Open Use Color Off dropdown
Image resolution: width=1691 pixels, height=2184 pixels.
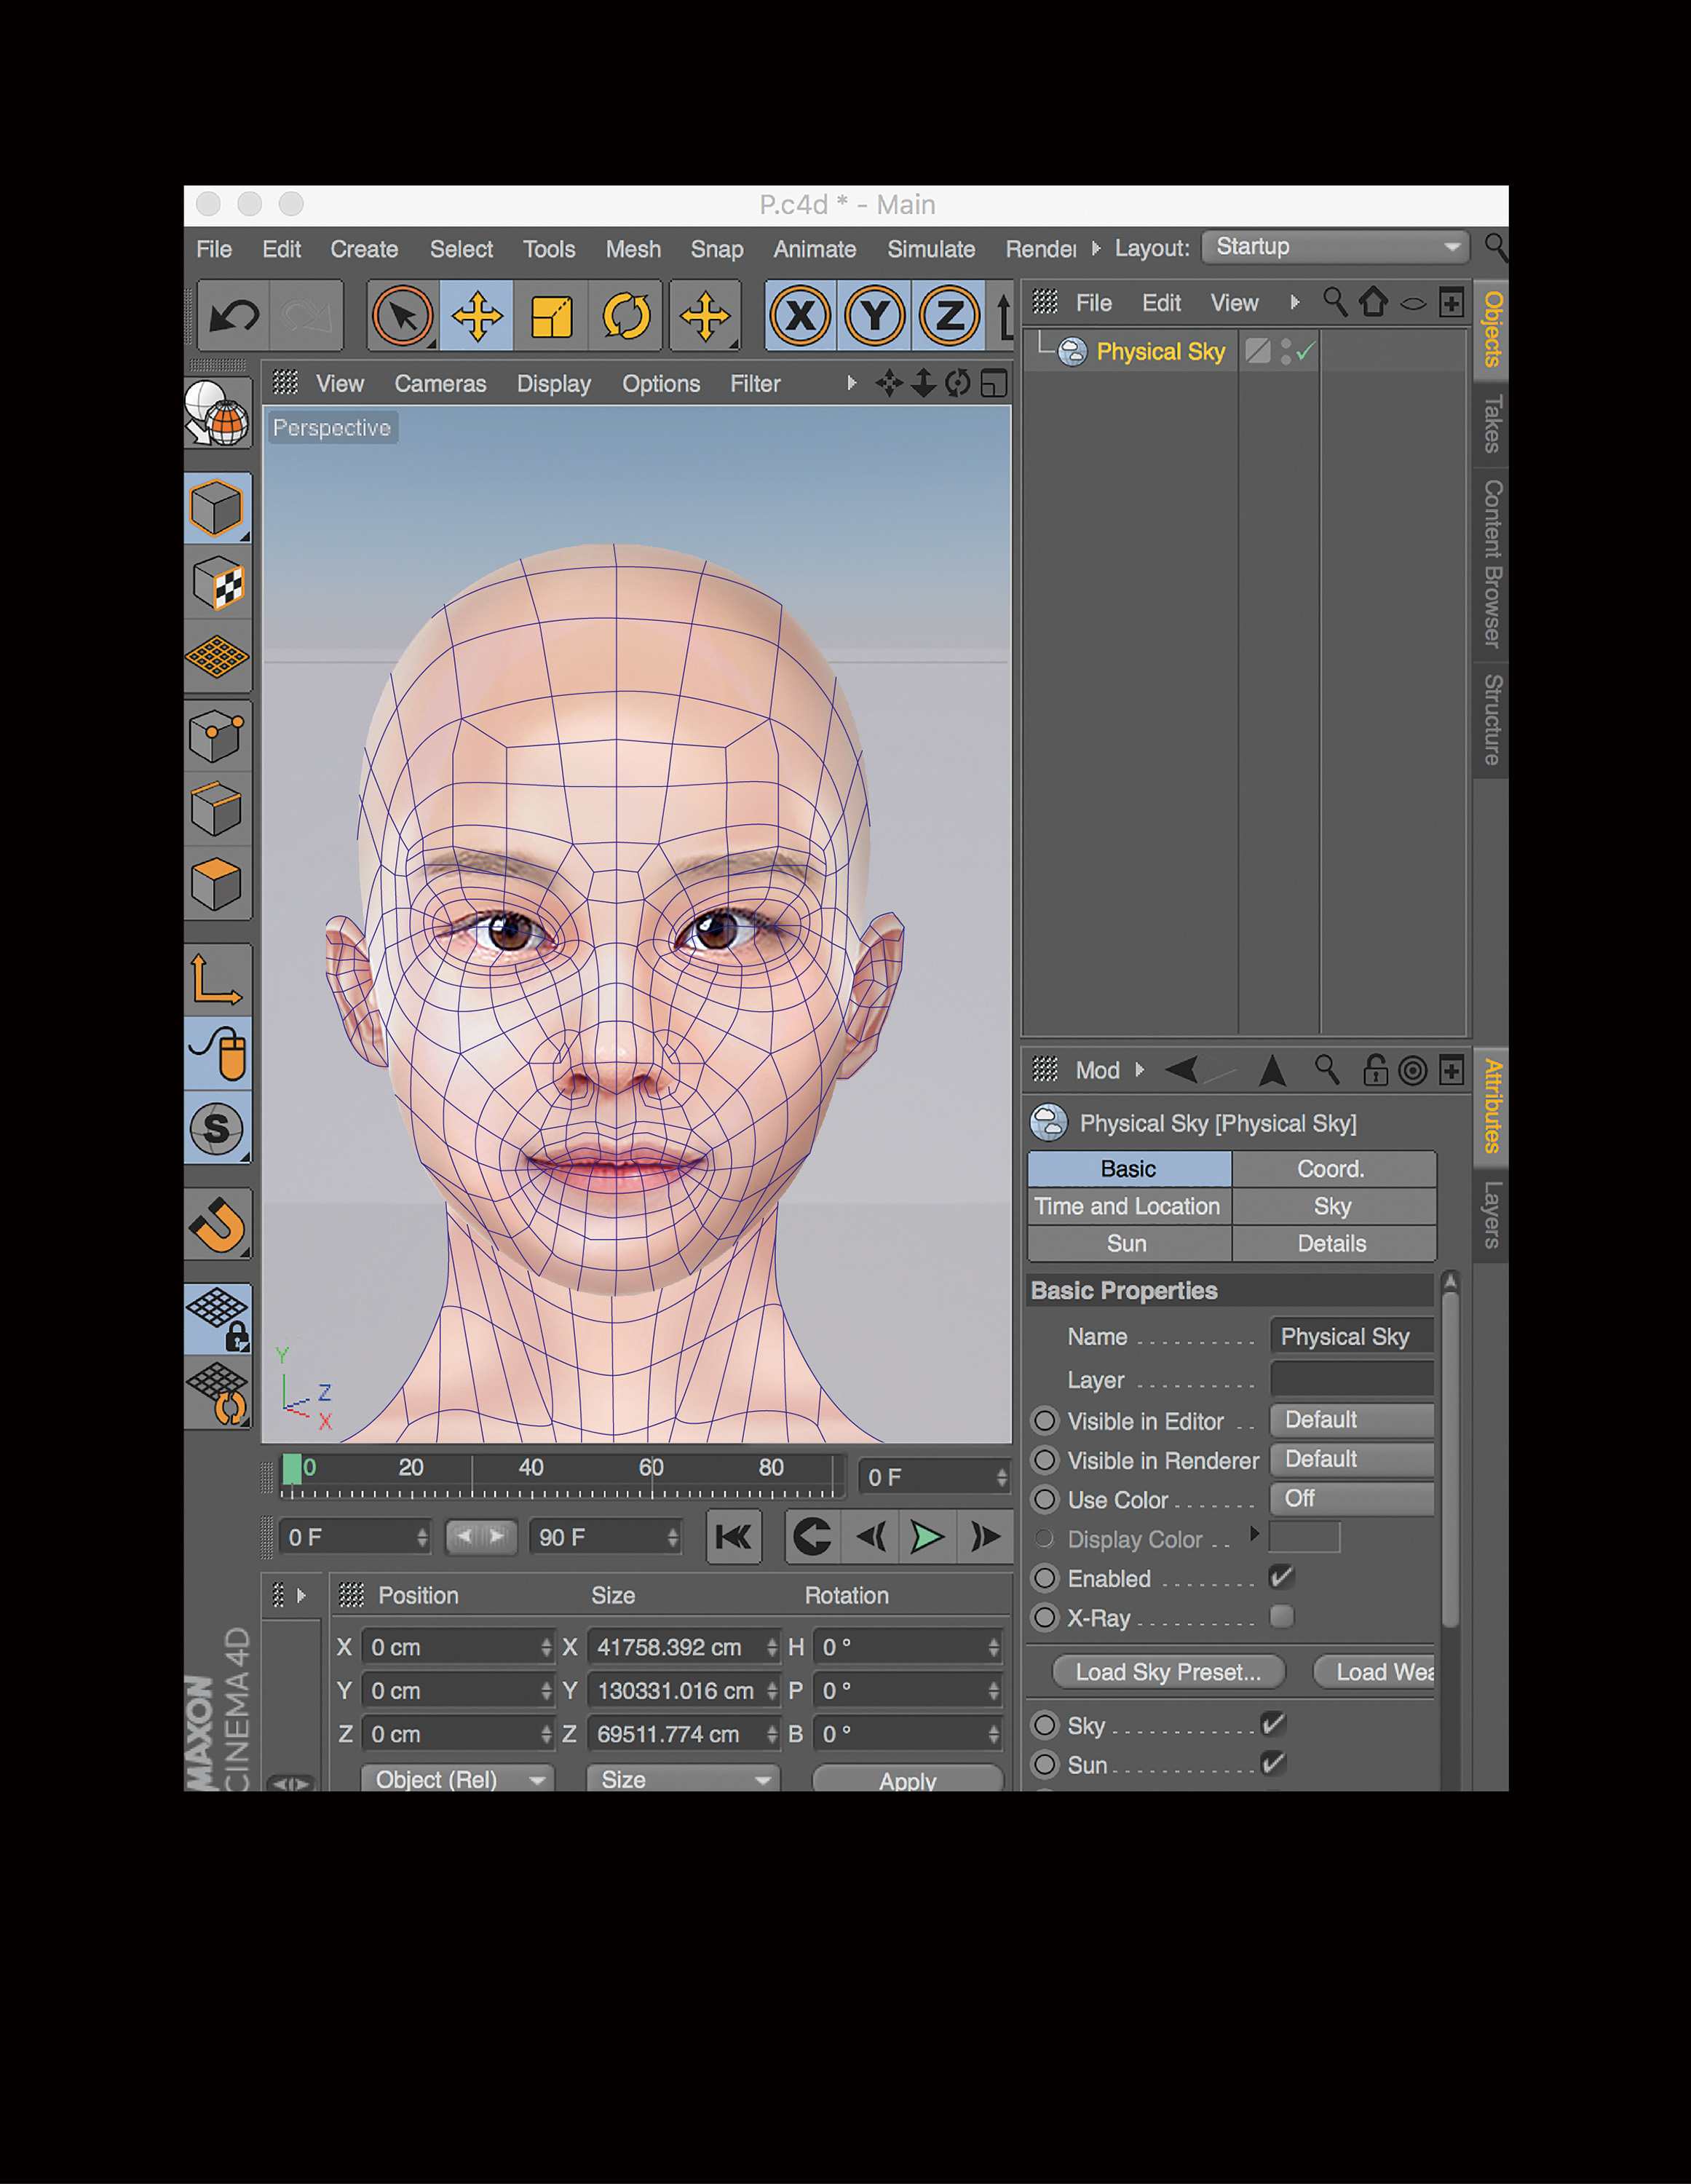tap(1351, 1498)
